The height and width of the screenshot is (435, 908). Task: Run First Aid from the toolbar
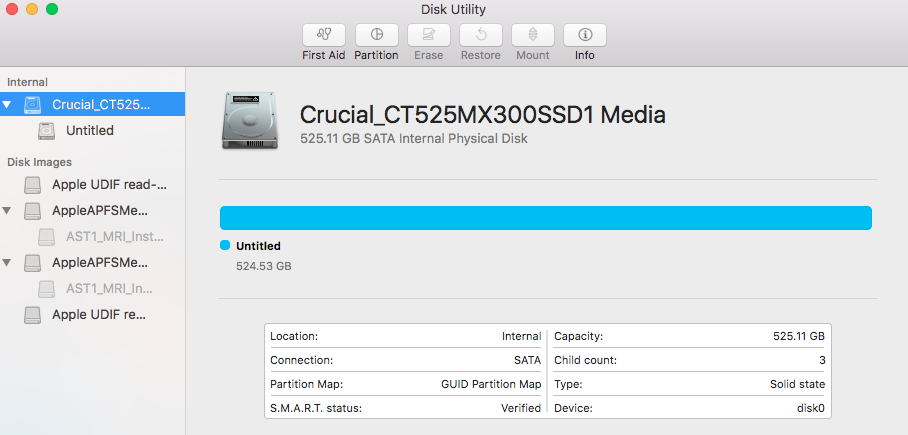point(324,35)
